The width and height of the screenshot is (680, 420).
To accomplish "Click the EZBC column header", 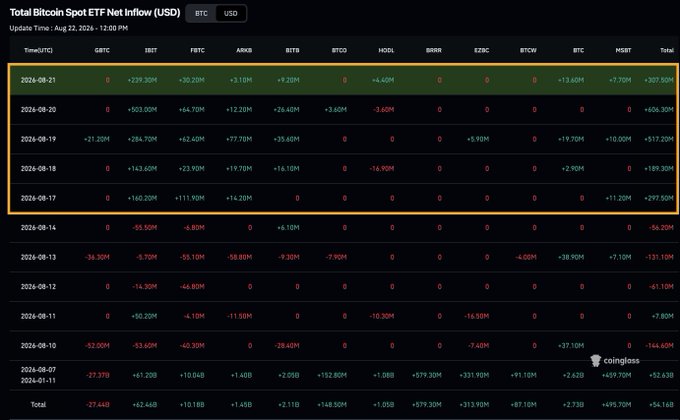I will click(x=481, y=50).
